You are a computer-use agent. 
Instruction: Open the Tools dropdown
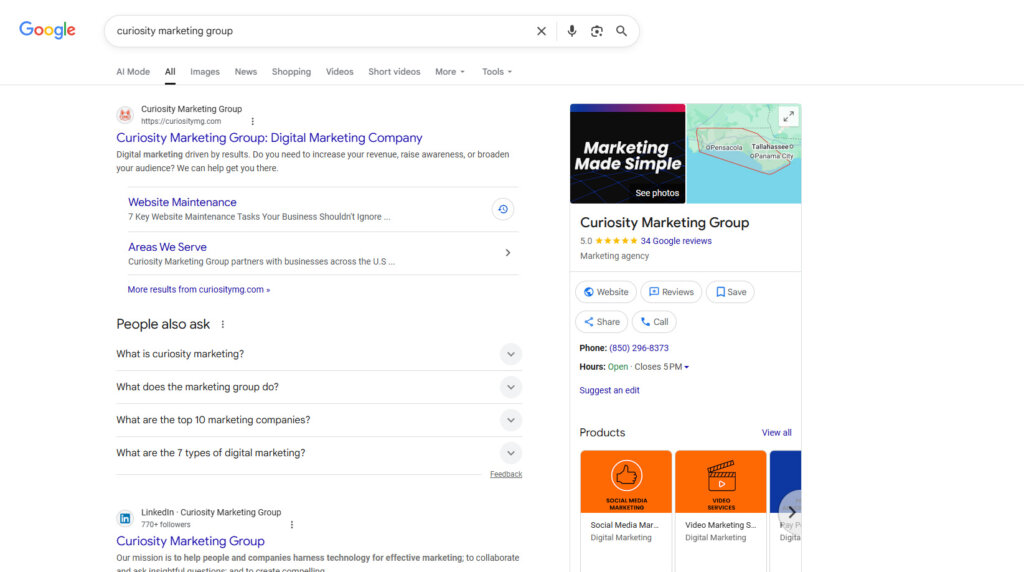click(x=497, y=72)
